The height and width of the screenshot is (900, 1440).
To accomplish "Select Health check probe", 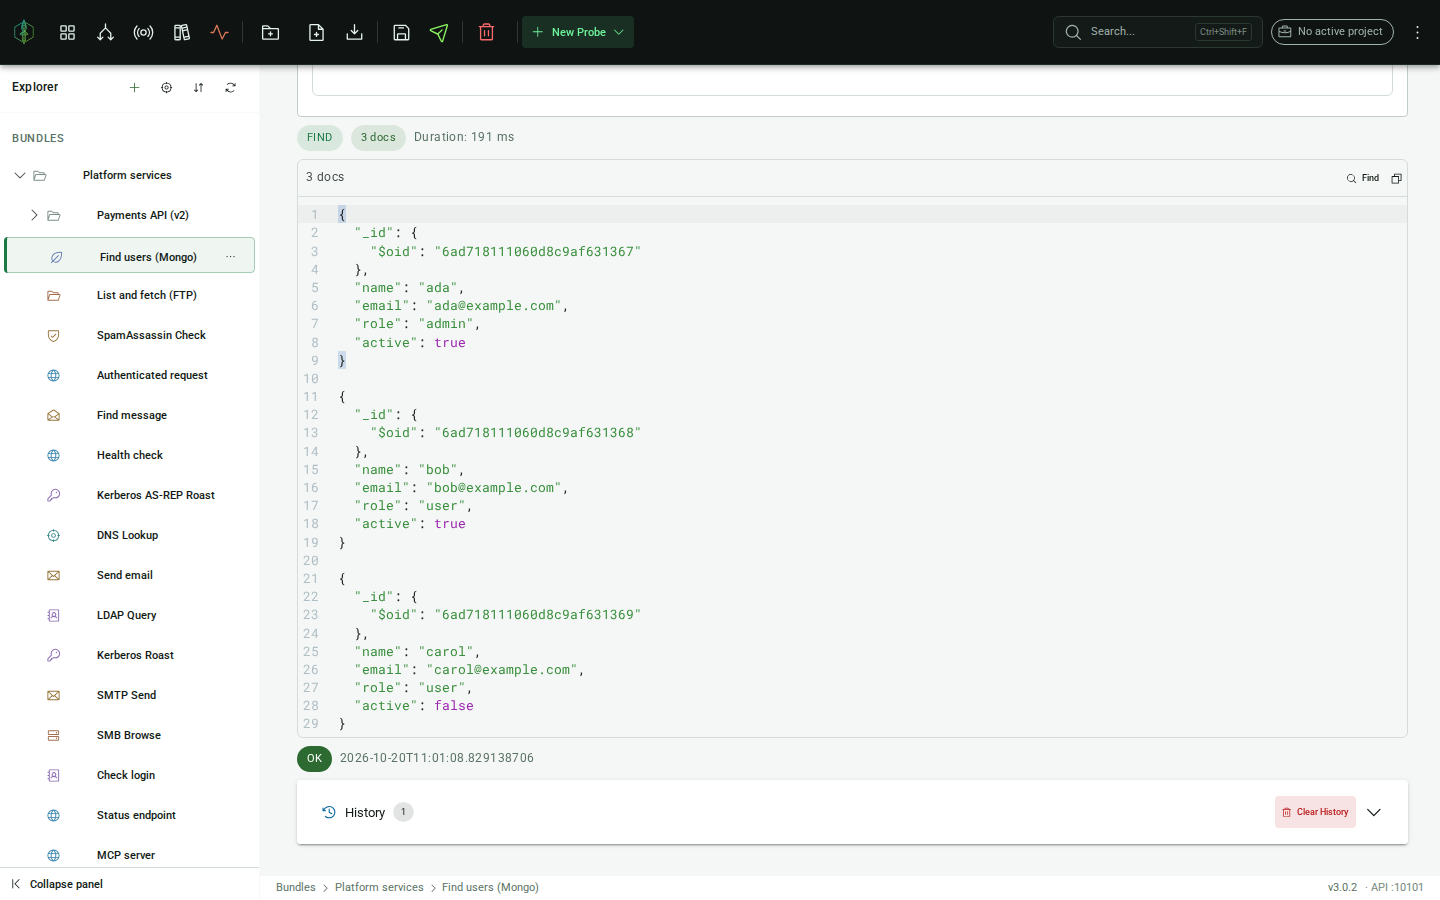I will (129, 455).
